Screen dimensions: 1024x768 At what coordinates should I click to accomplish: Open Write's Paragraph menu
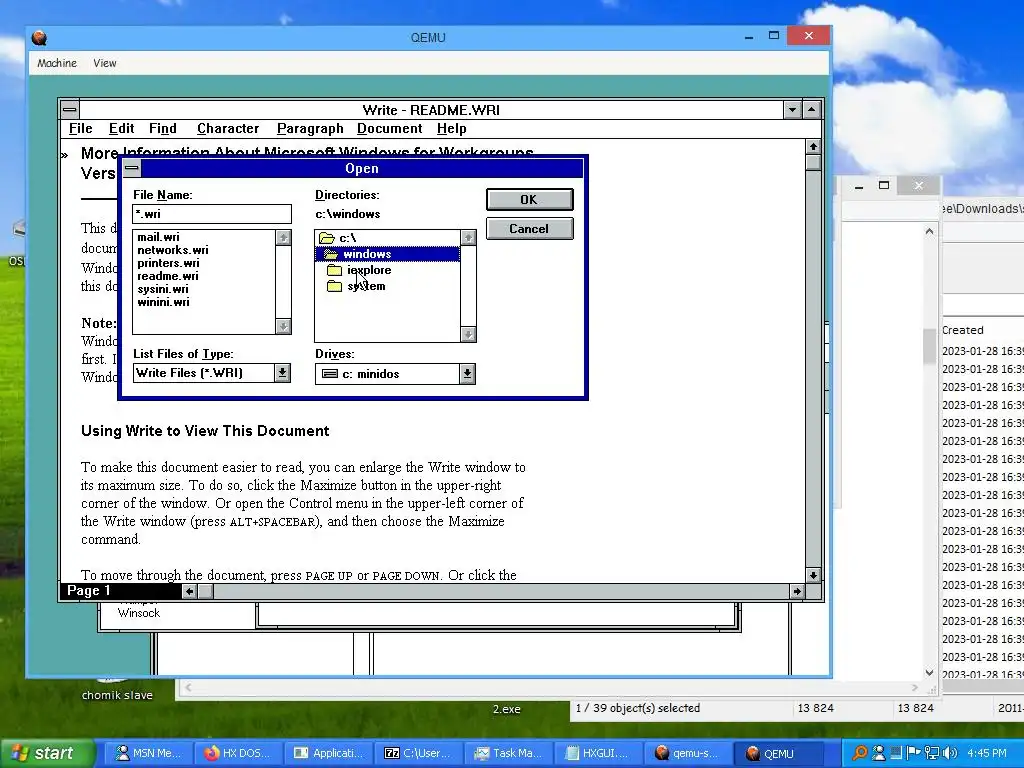click(310, 129)
